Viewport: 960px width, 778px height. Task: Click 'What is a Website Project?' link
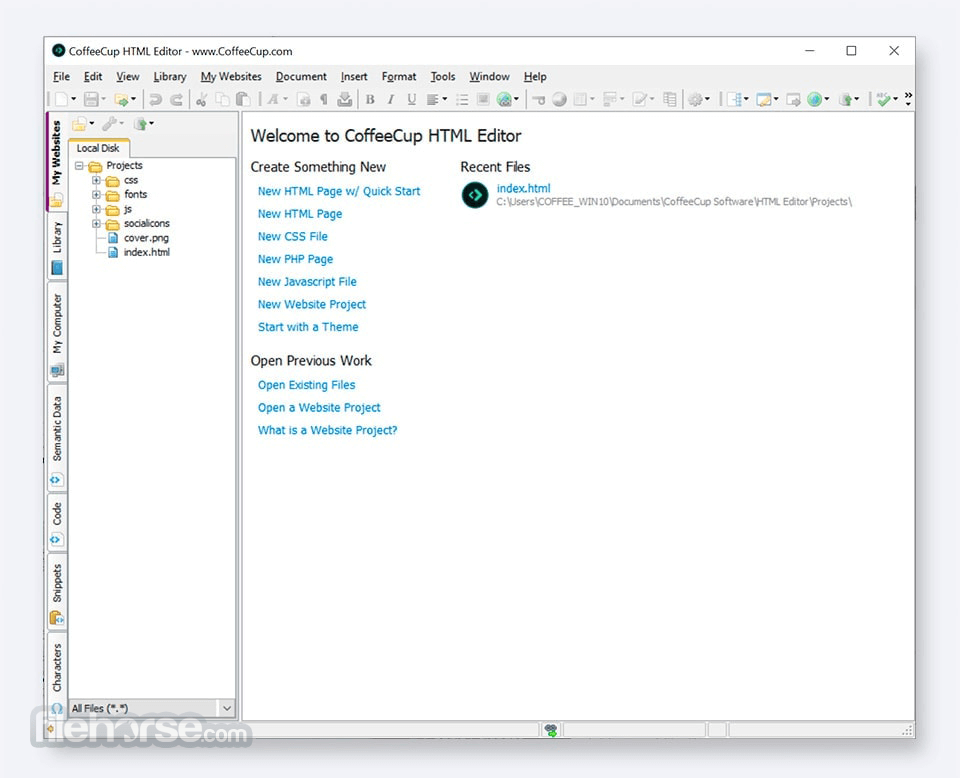(328, 430)
